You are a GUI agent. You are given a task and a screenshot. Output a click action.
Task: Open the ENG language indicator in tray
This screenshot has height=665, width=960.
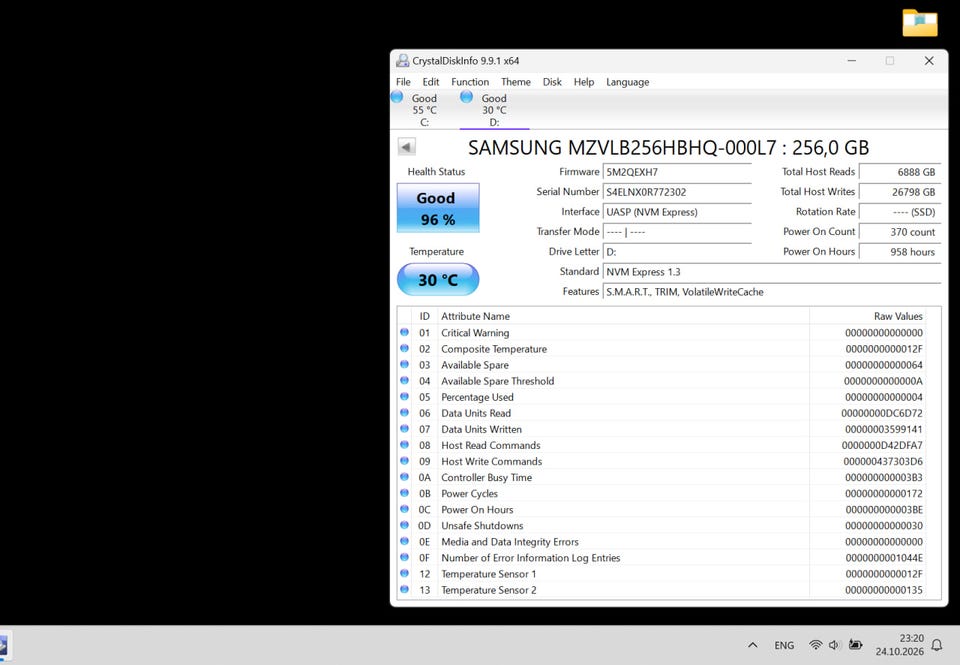point(784,645)
